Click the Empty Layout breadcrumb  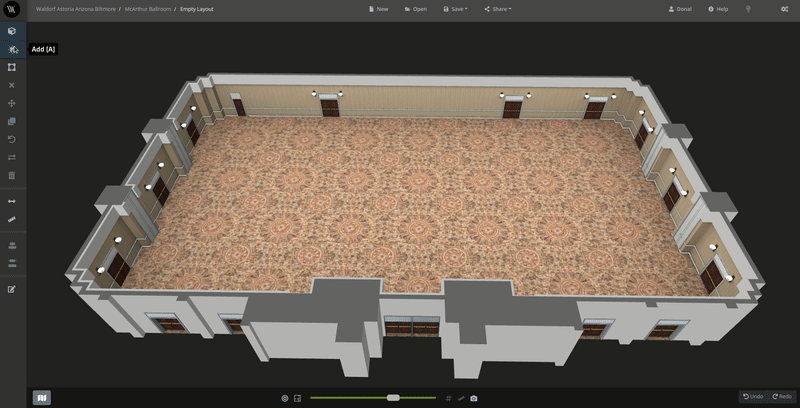[x=197, y=9]
